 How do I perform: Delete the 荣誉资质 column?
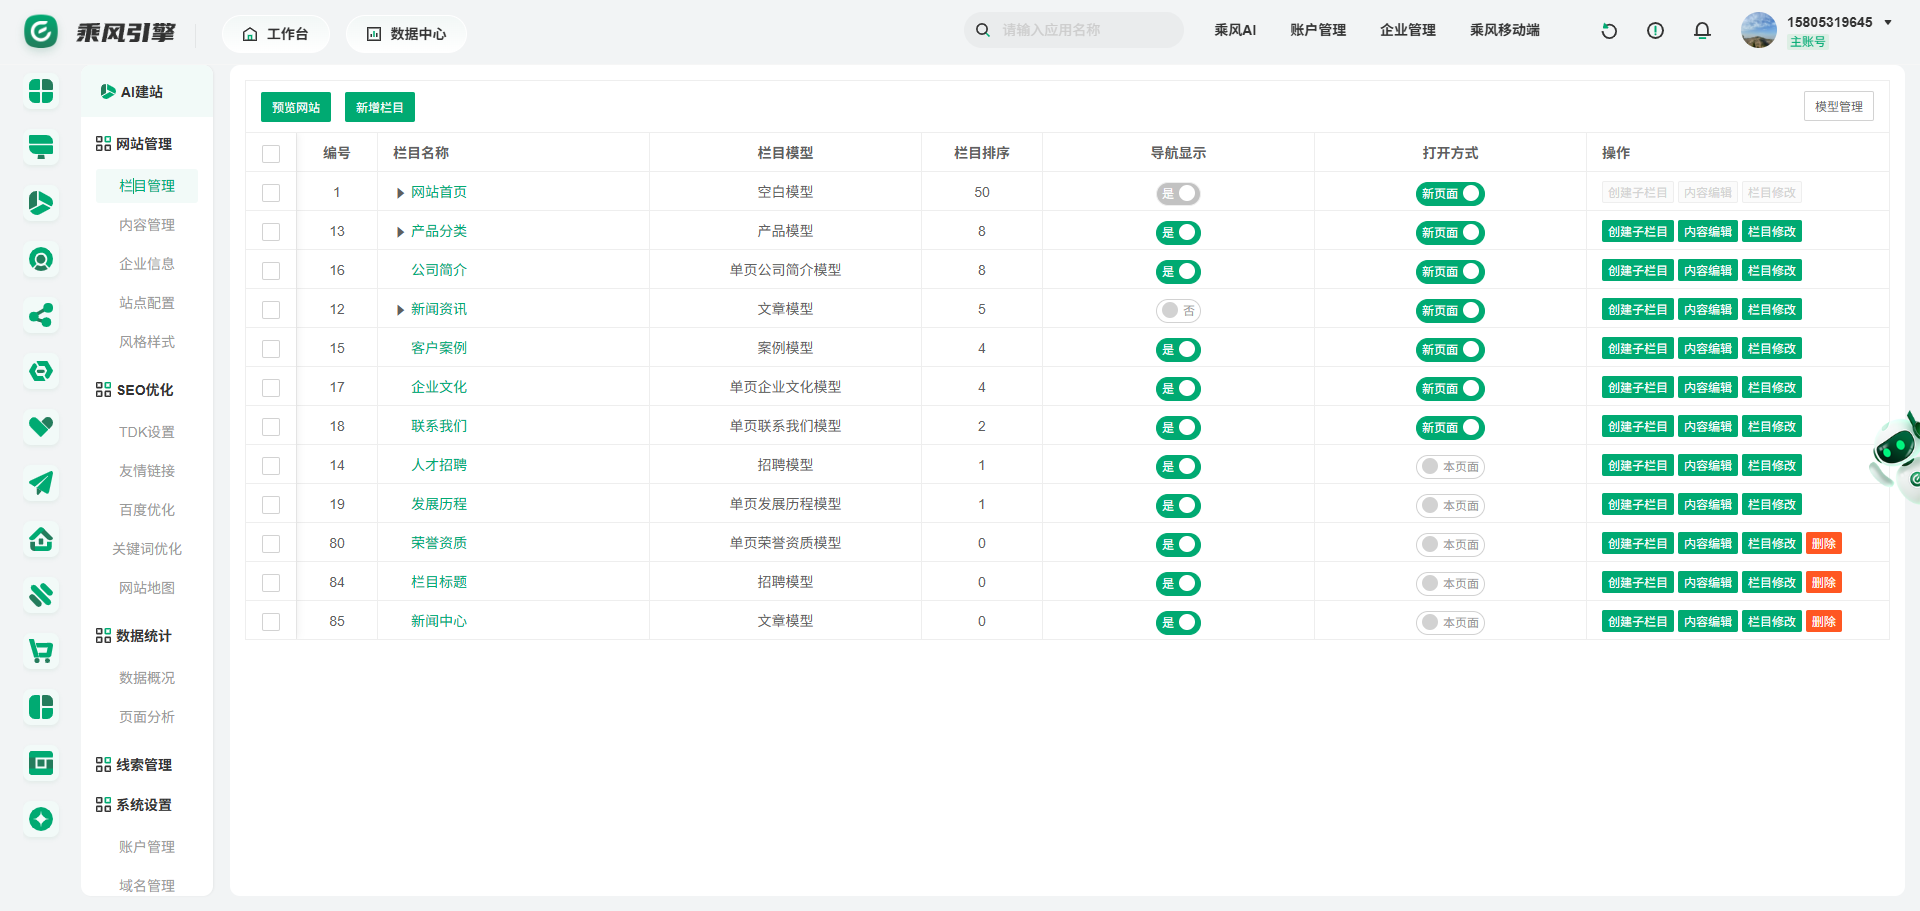click(1823, 544)
